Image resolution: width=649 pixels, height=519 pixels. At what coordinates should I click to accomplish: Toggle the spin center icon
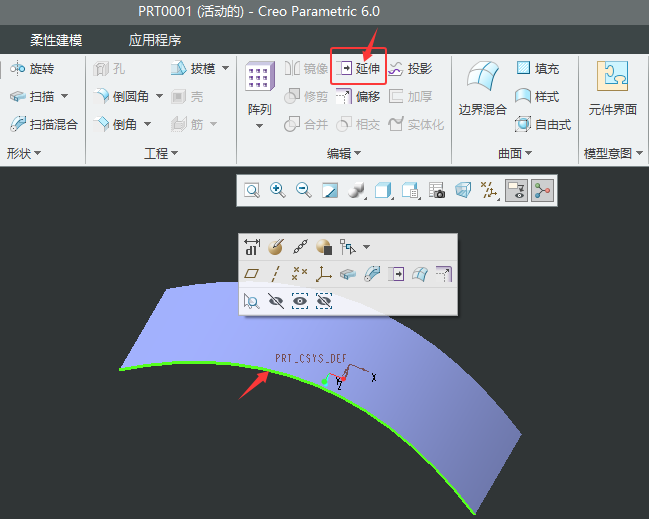coord(542,191)
